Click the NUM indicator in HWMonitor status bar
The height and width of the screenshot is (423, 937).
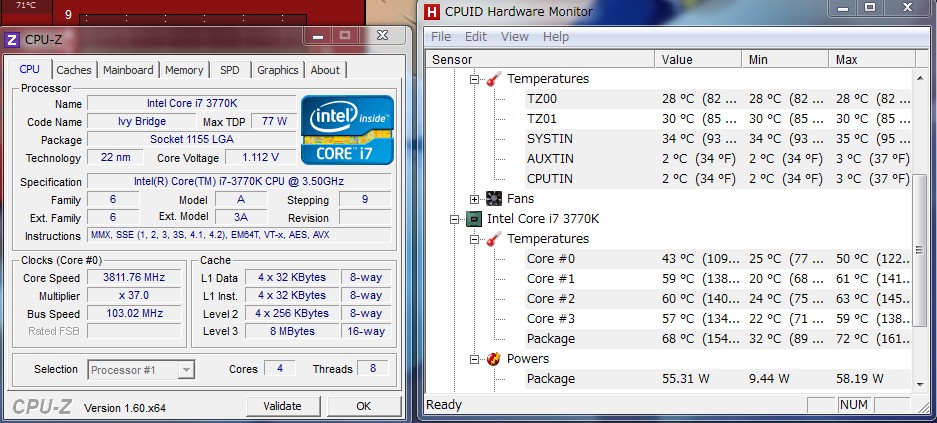(x=853, y=405)
